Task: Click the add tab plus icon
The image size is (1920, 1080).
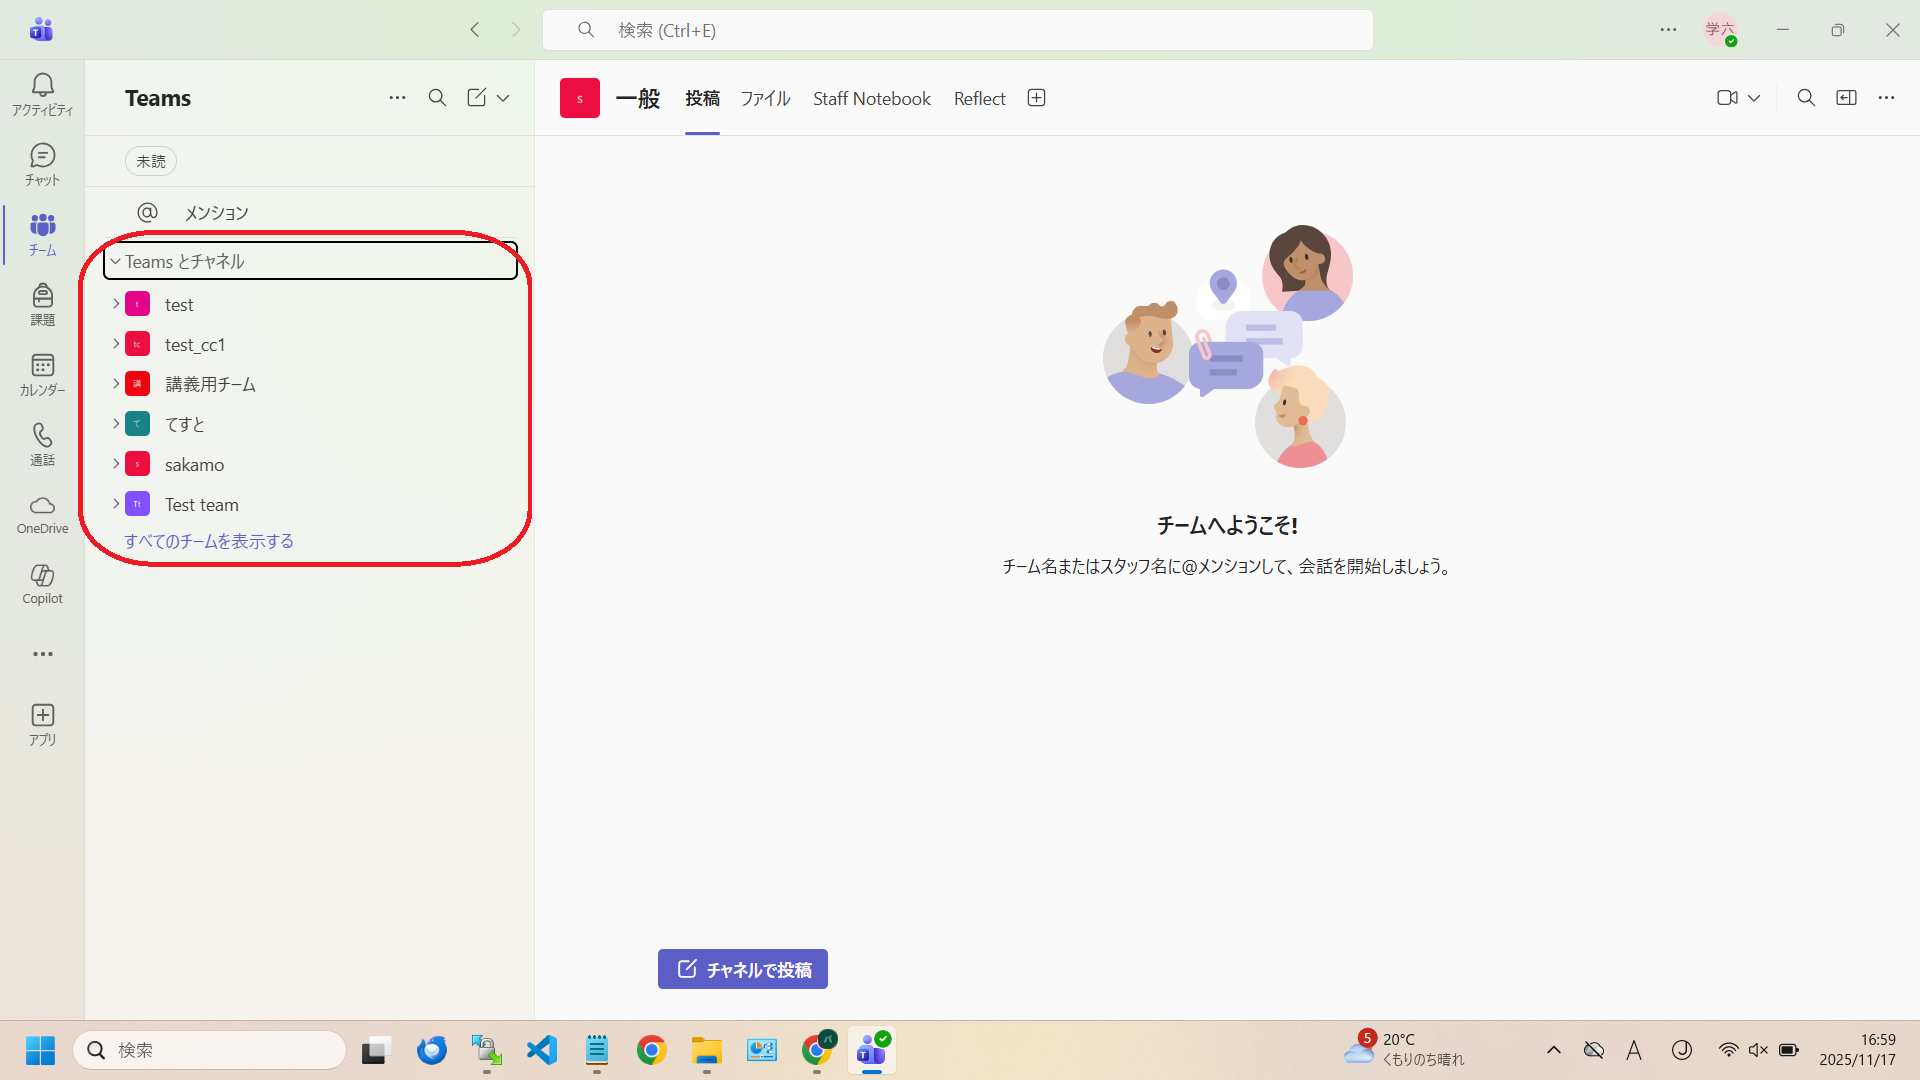Action: tap(1036, 98)
